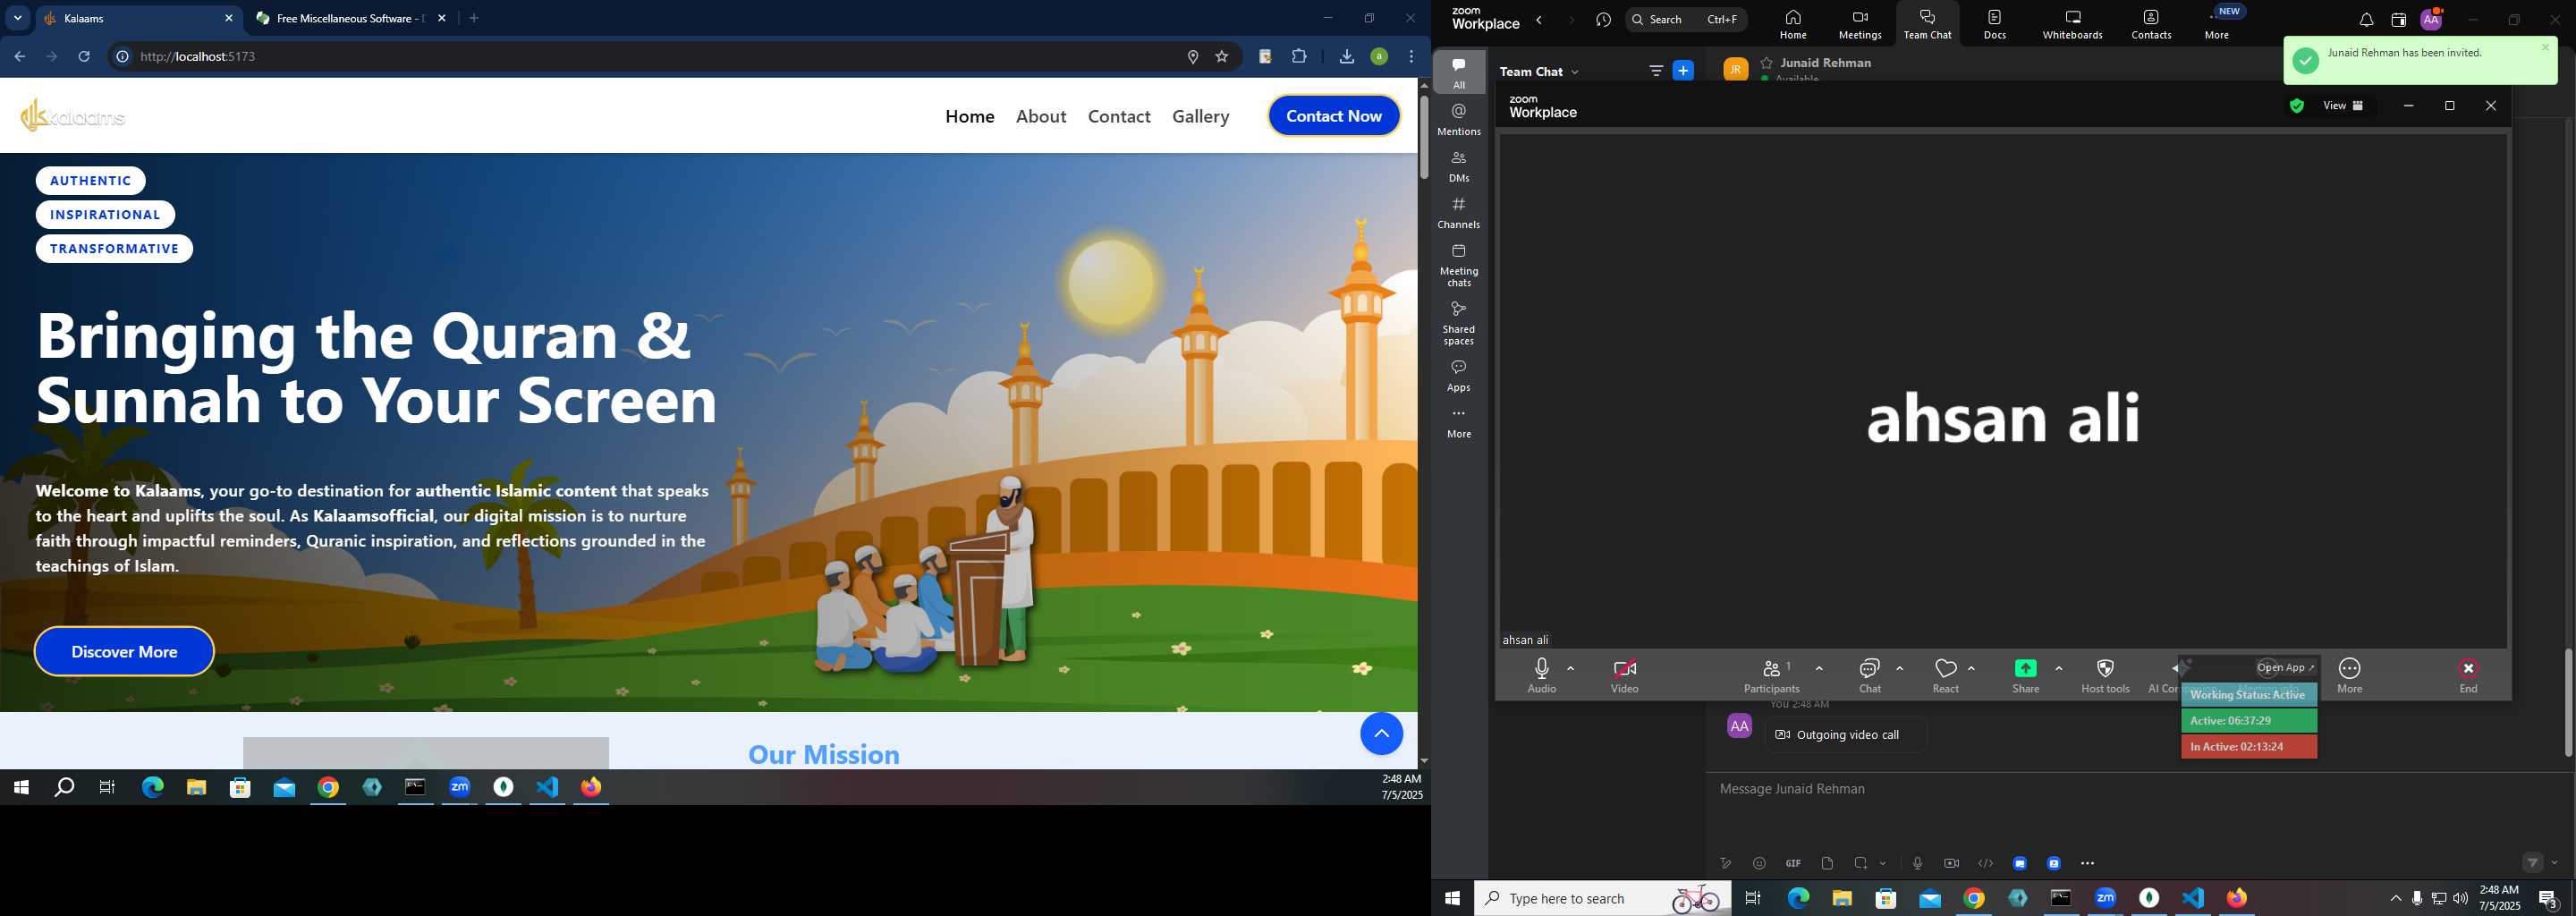This screenshot has height=916, width=2576.
Task: Open Host tools shield
Action: (x=2105, y=675)
